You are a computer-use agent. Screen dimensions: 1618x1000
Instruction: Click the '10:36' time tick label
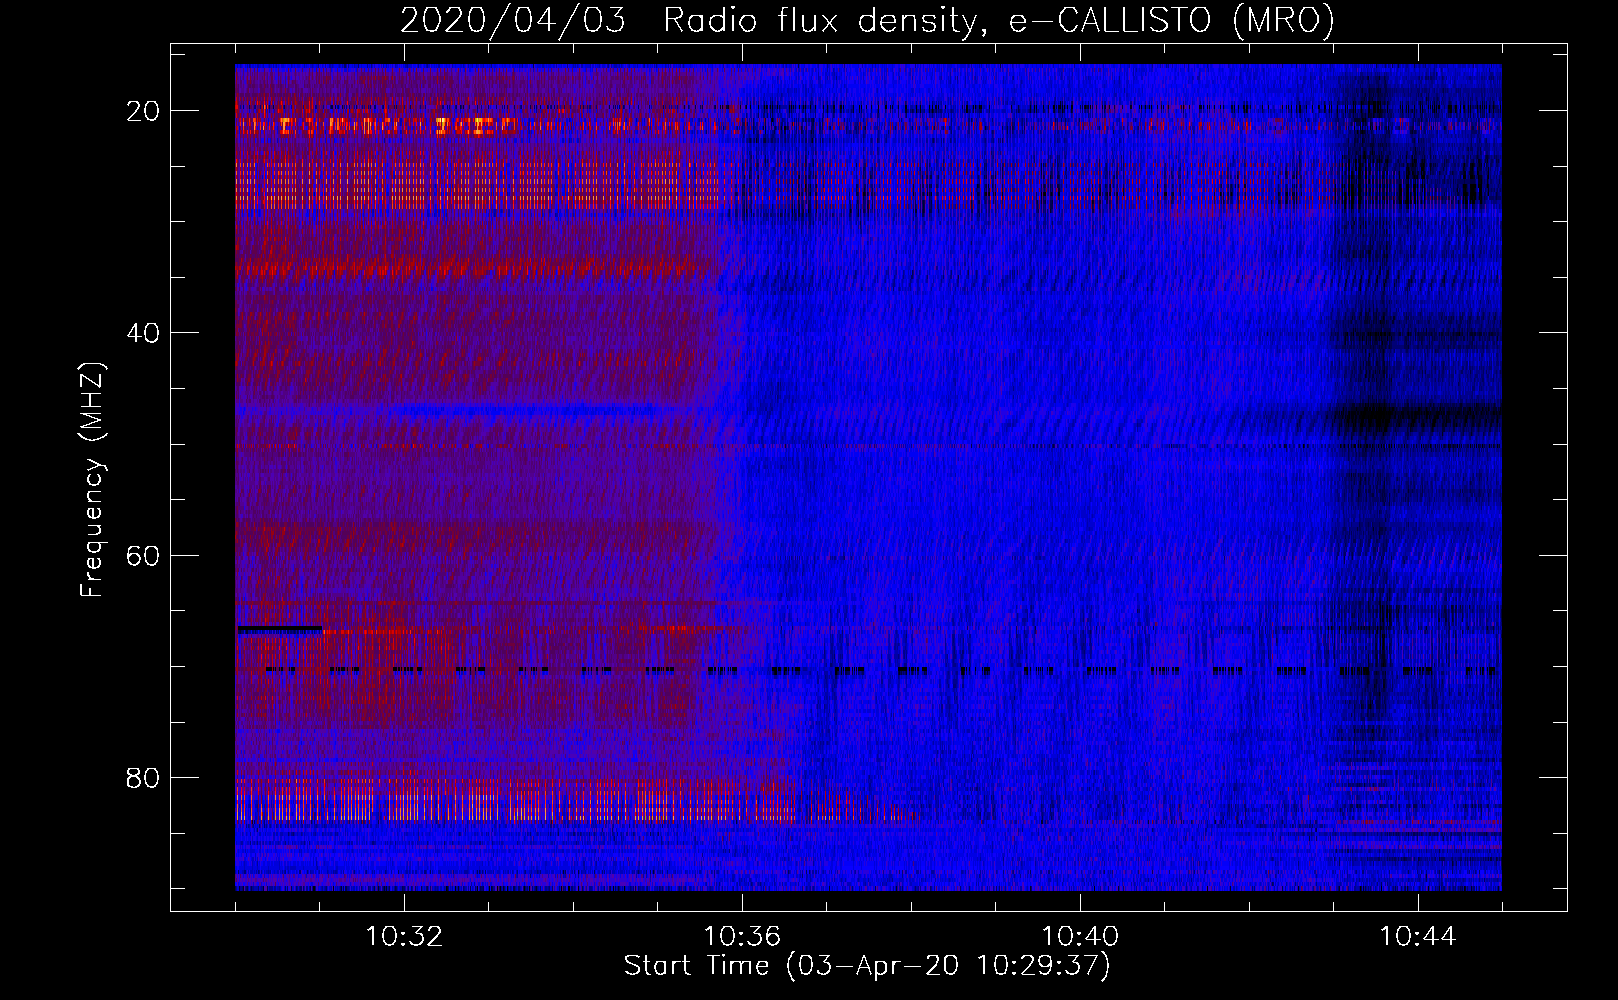[x=742, y=937]
